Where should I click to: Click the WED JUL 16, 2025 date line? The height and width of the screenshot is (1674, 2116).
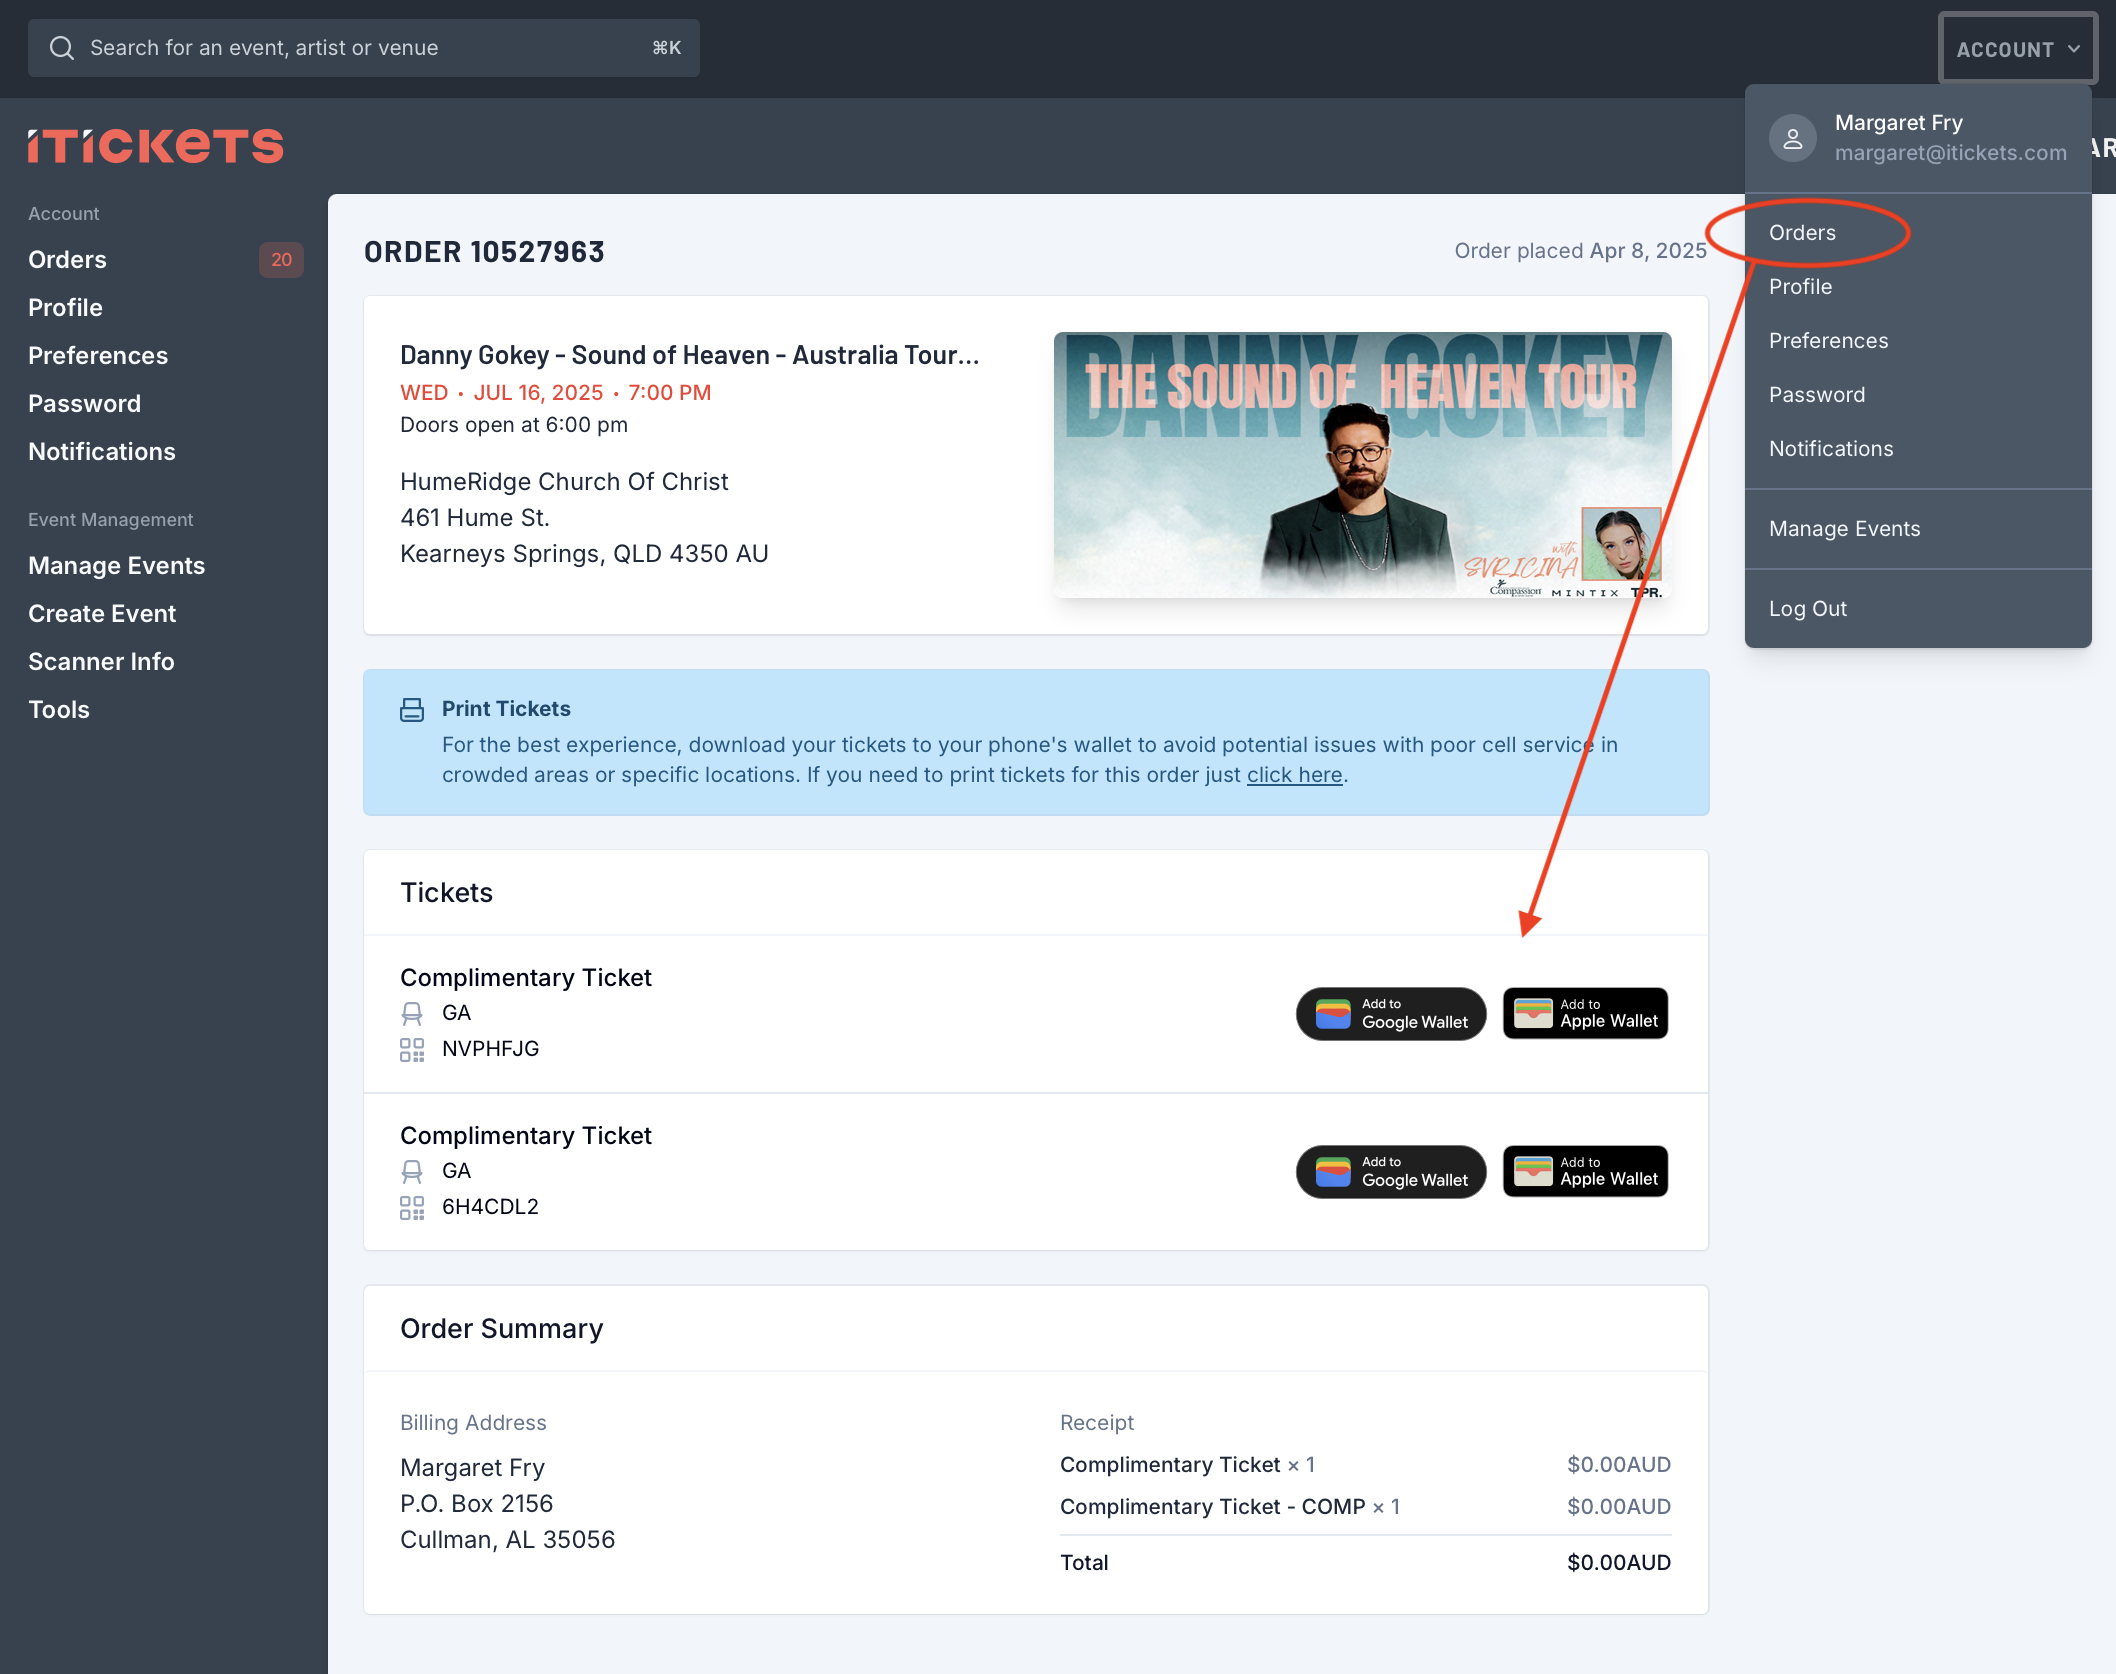555,393
